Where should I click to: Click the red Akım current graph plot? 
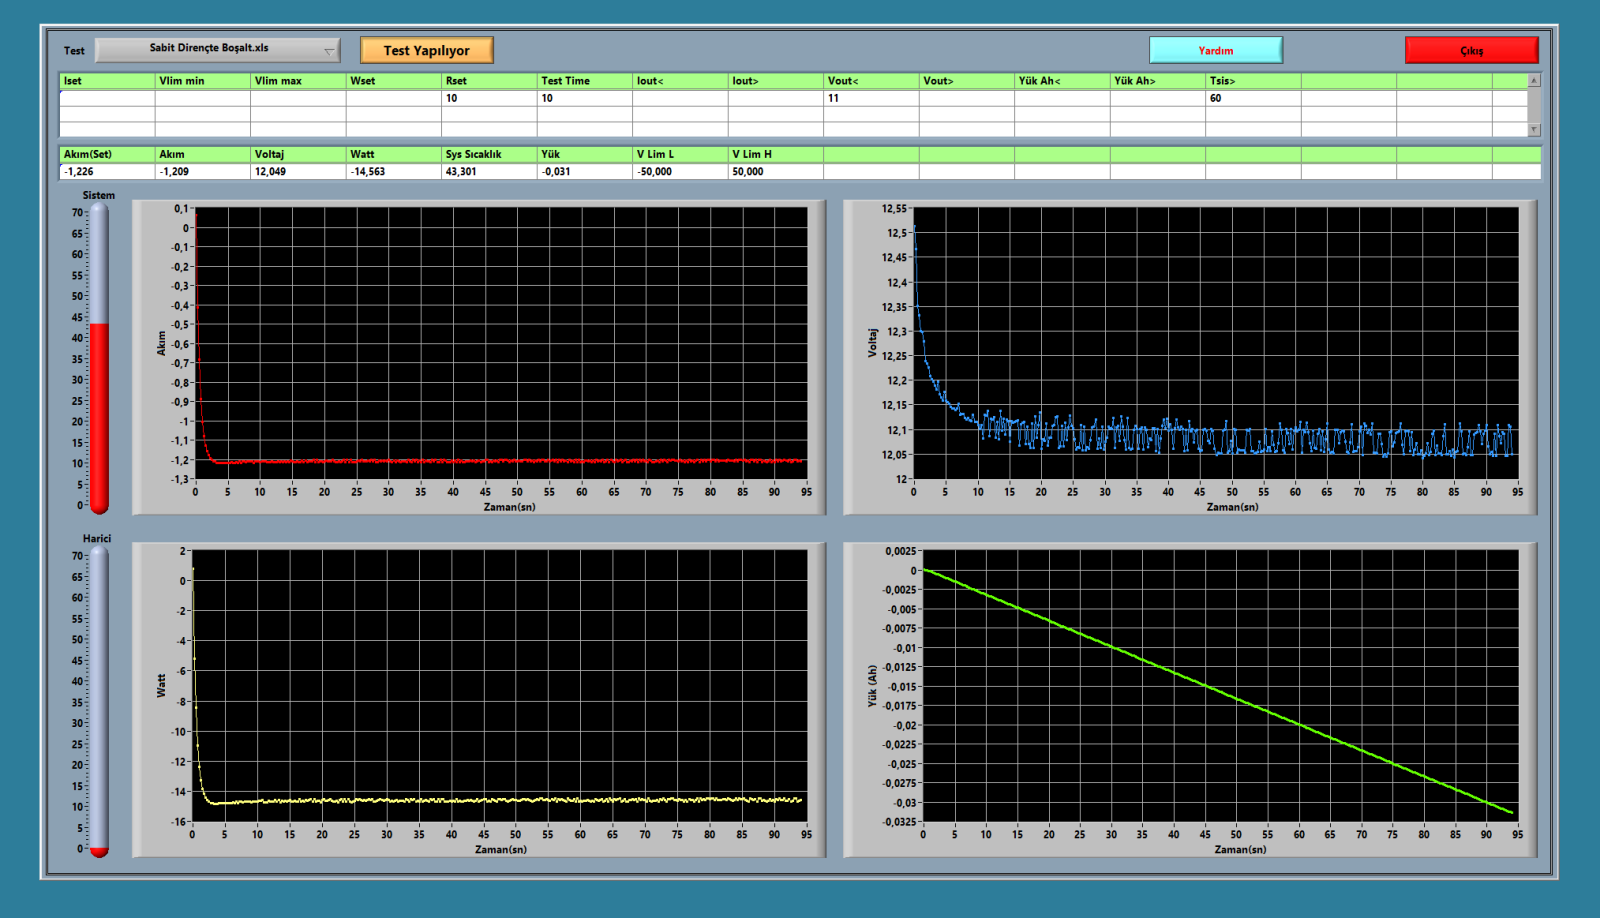coord(501,343)
